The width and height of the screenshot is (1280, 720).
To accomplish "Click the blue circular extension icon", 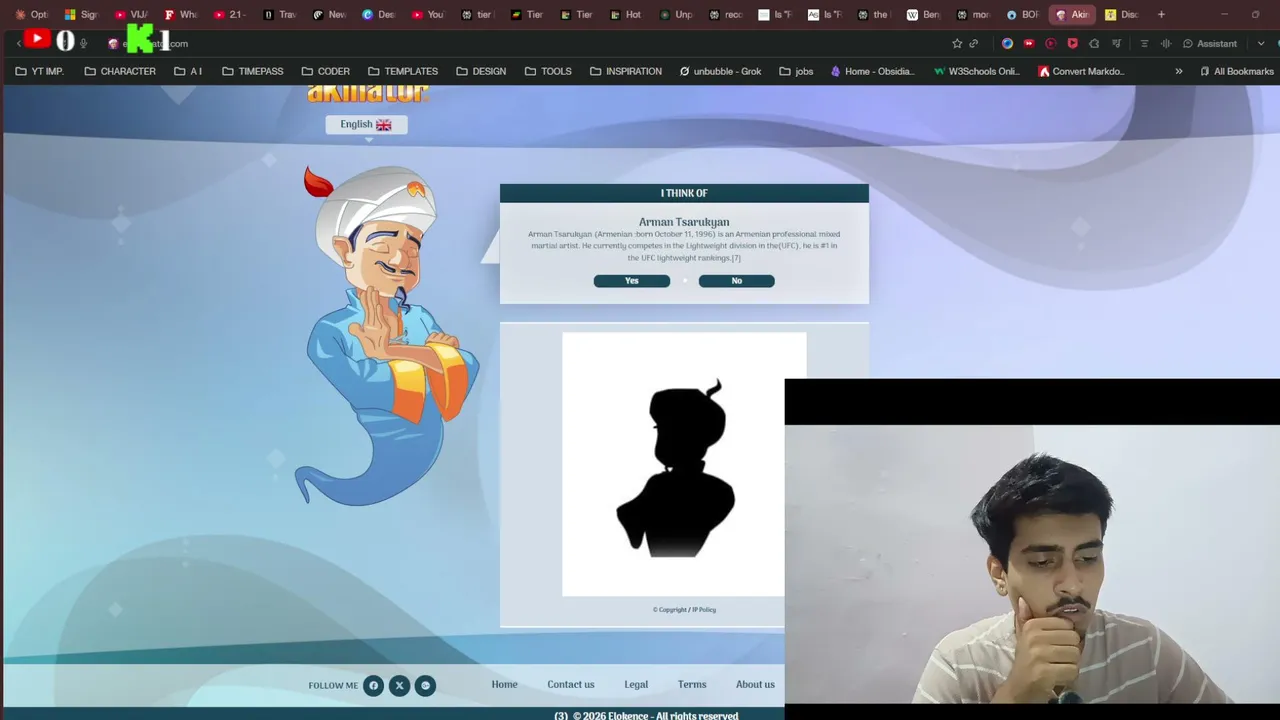I will (1007, 43).
